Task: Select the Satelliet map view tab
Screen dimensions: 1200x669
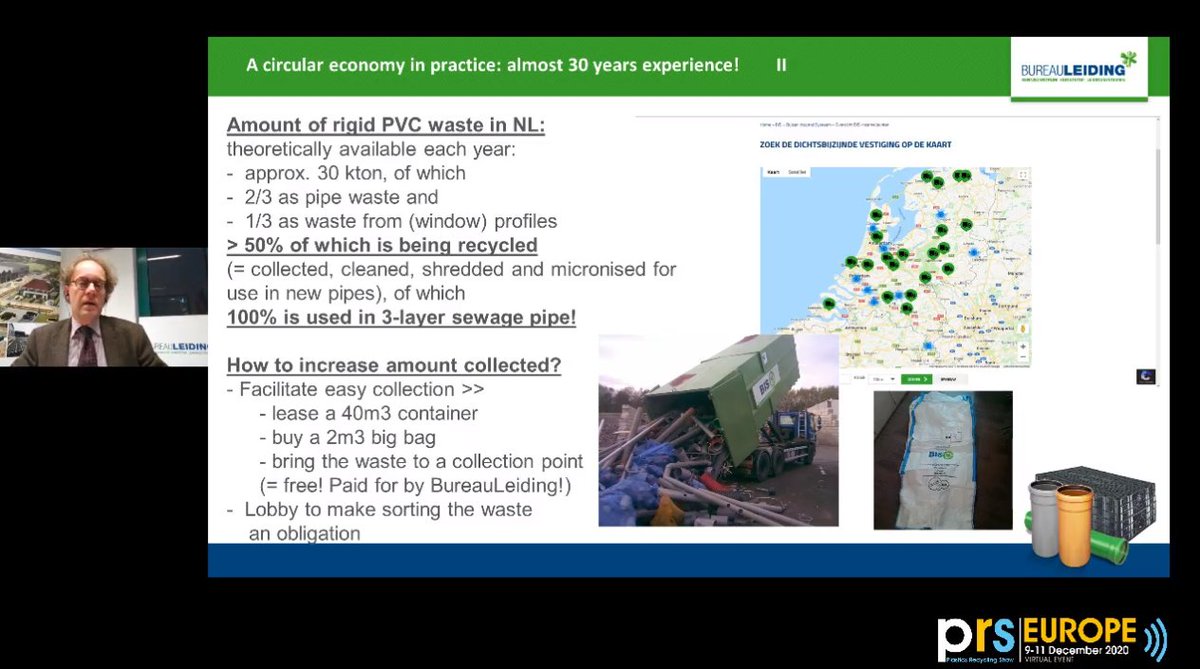Action: coord(797,172)
